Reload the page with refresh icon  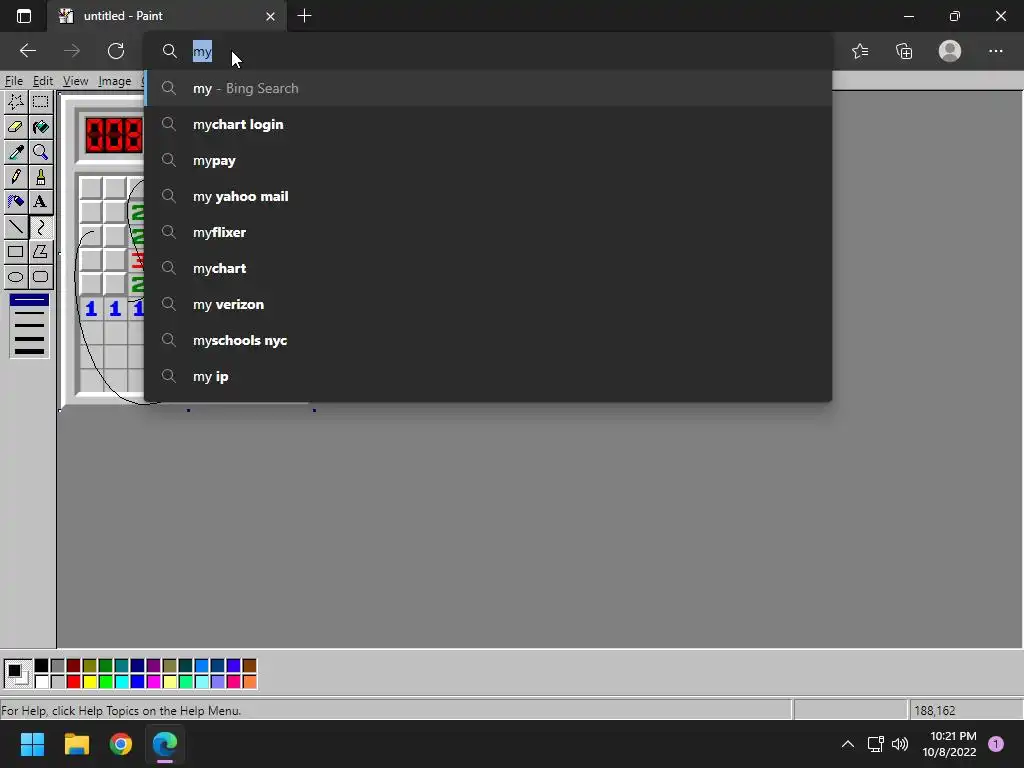pos(116,51)
